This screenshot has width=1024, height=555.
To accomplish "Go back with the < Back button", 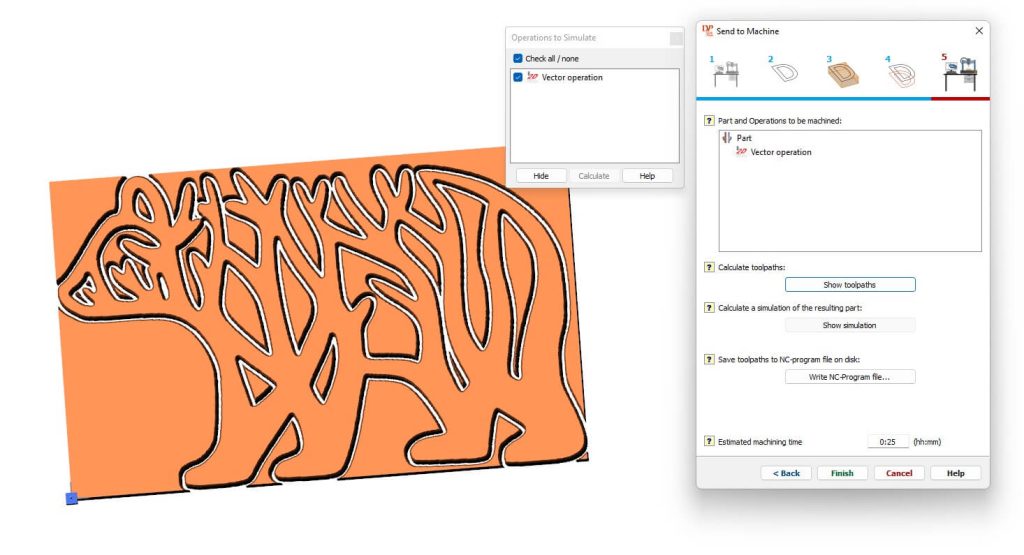I will click(x=786, y=473).
